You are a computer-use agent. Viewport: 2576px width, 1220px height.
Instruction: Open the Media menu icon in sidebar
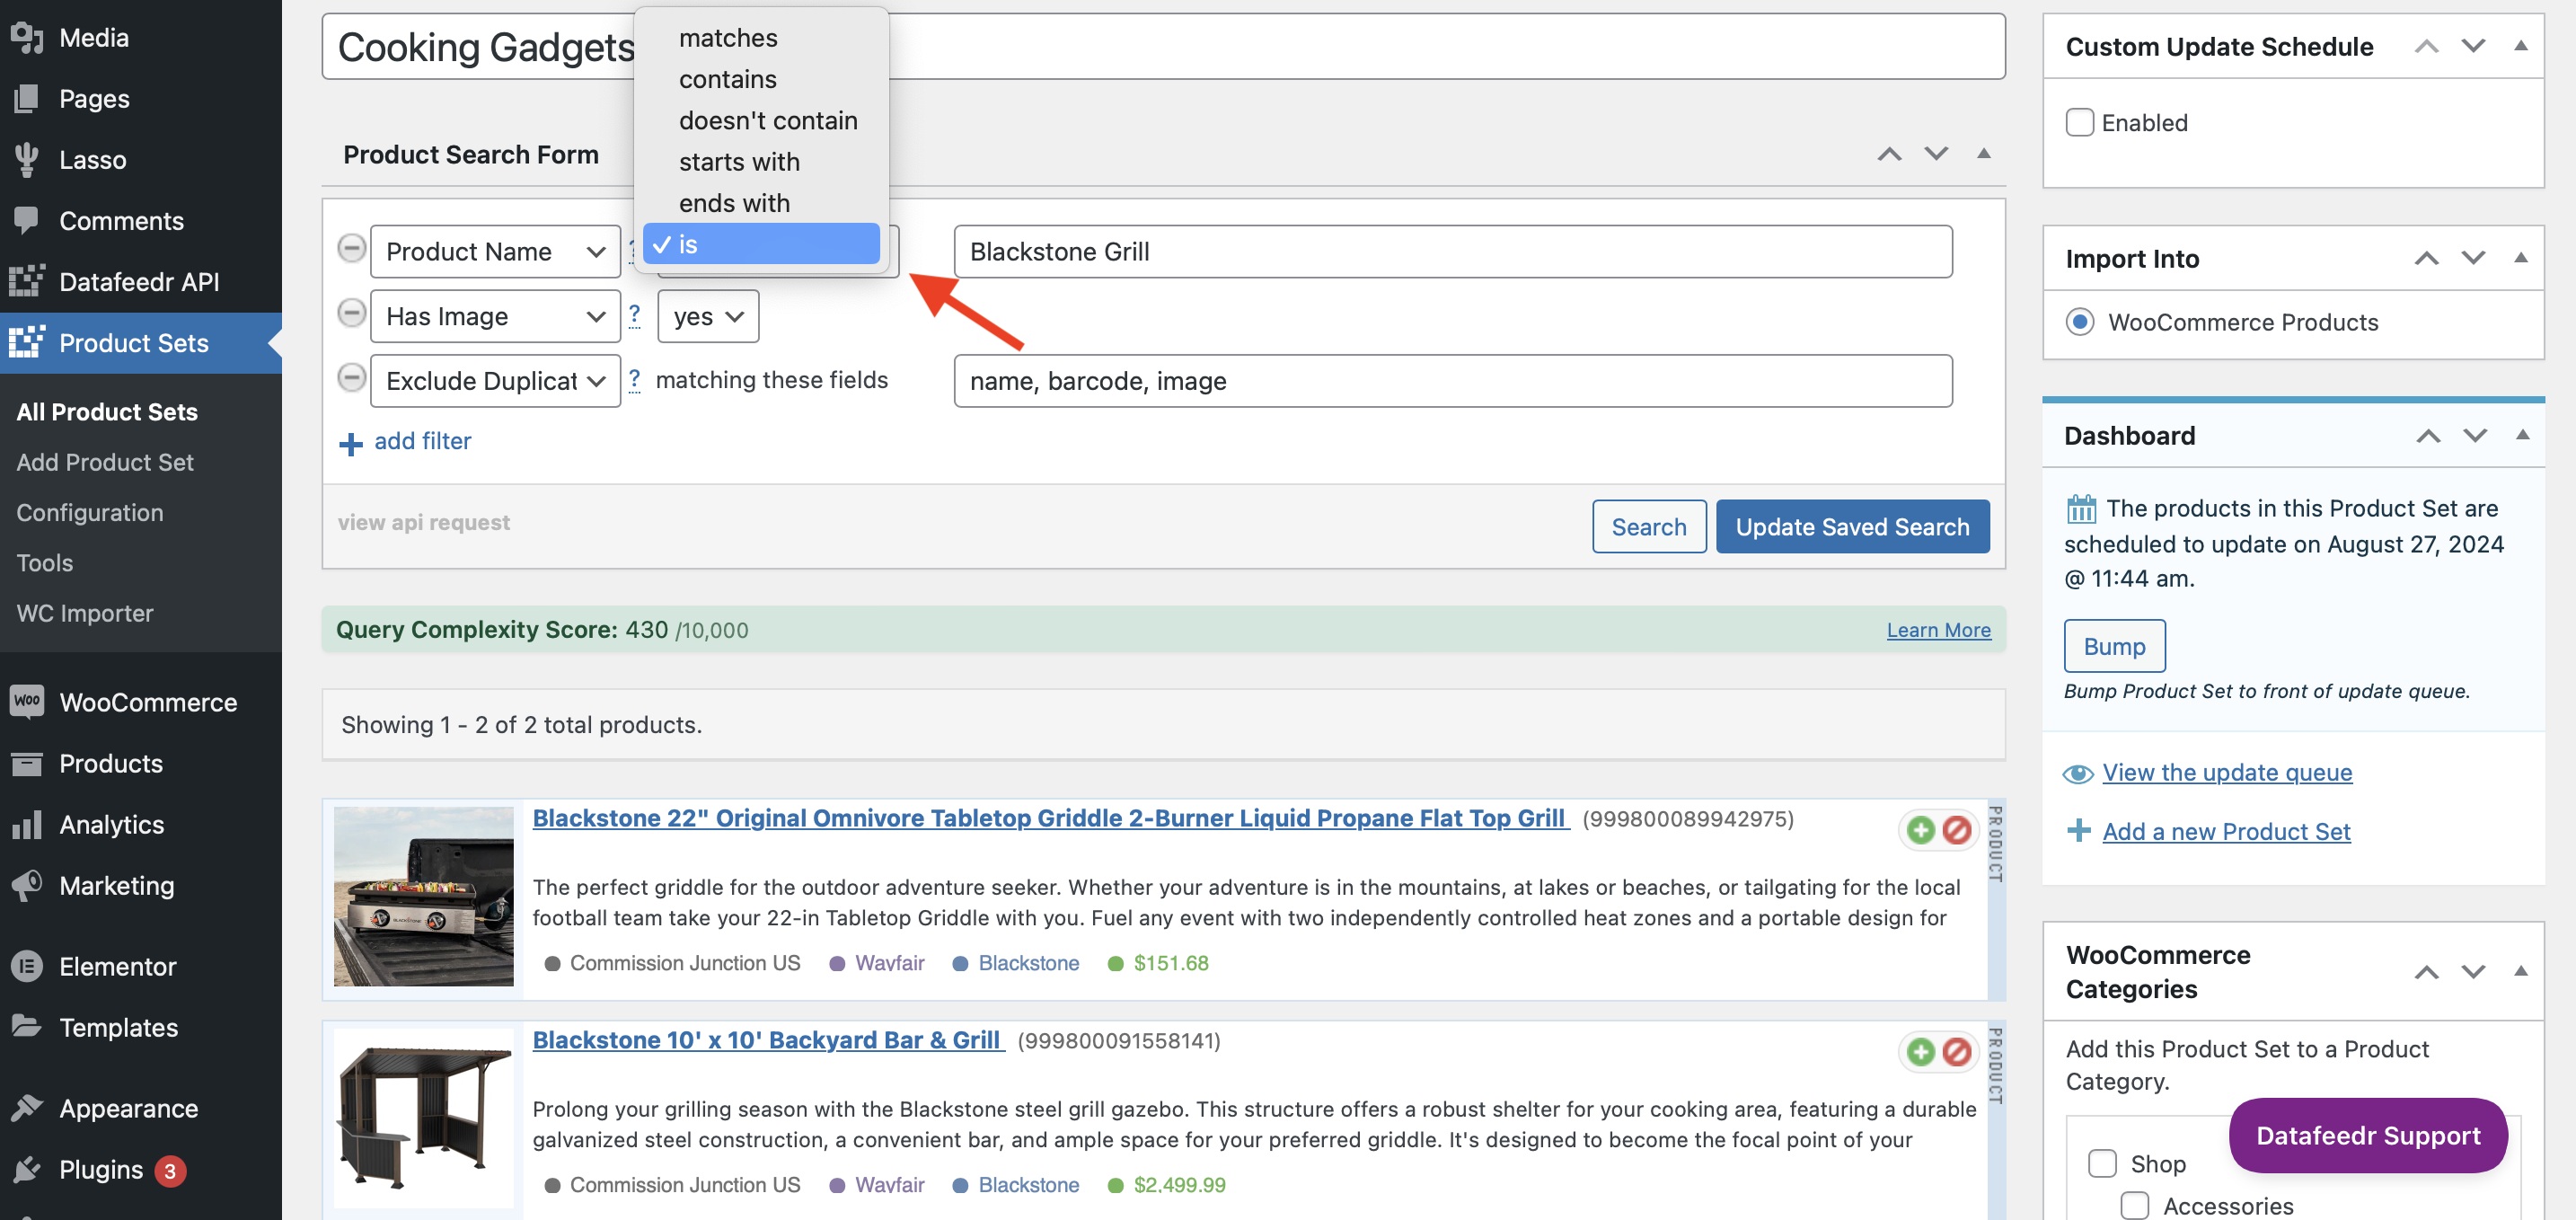click(x=27, y=38)
